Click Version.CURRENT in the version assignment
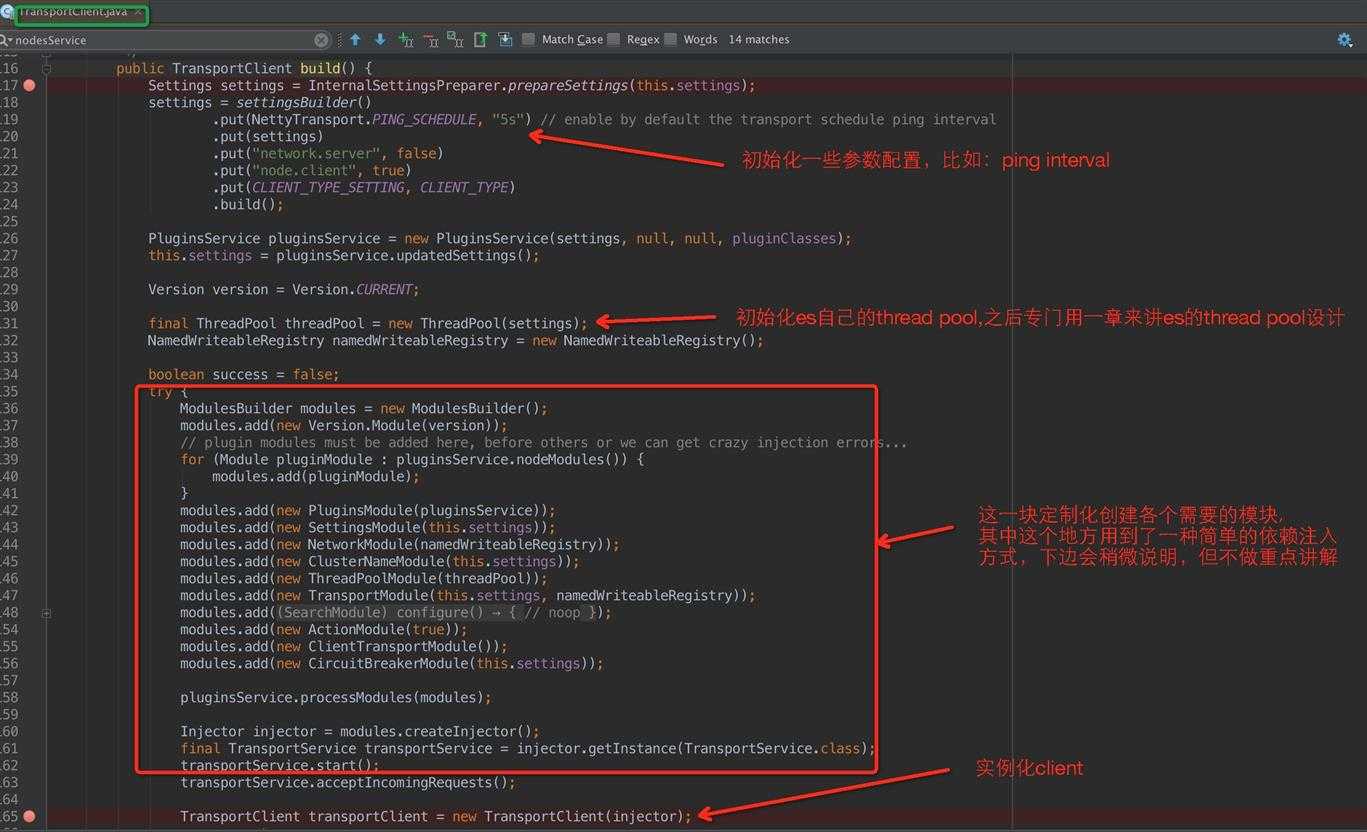 (352, 290)
